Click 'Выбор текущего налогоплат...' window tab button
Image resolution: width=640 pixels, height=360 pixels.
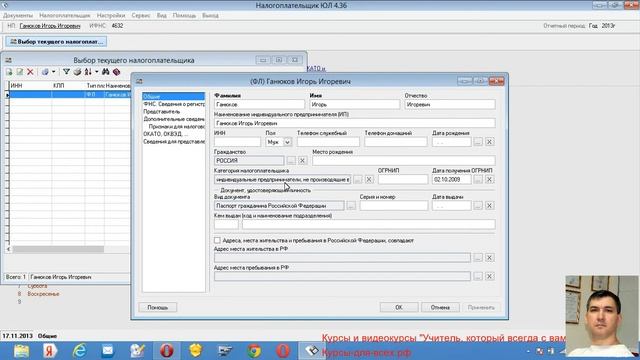tap(56, 42)
